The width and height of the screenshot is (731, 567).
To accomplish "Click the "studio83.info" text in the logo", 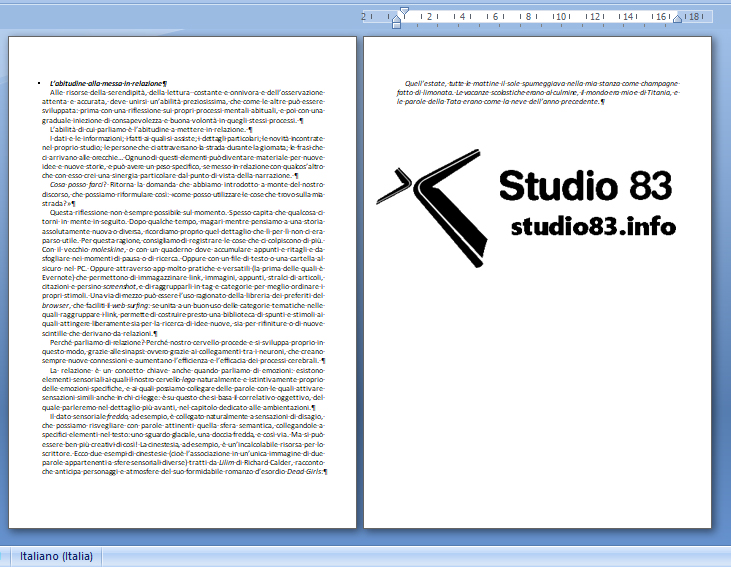I will coord(593,227).
